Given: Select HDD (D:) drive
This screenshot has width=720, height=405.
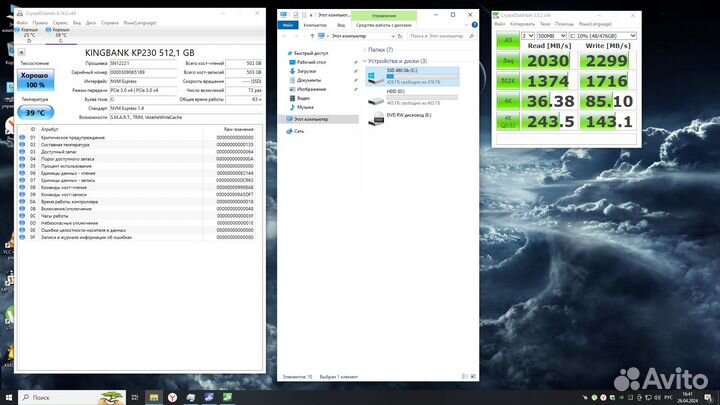Looking at the screenshot, I should tap(412, 97).
